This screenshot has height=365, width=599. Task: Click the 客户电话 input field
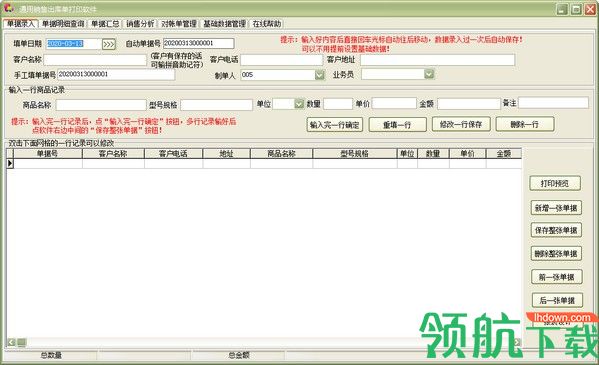(282, 60)
